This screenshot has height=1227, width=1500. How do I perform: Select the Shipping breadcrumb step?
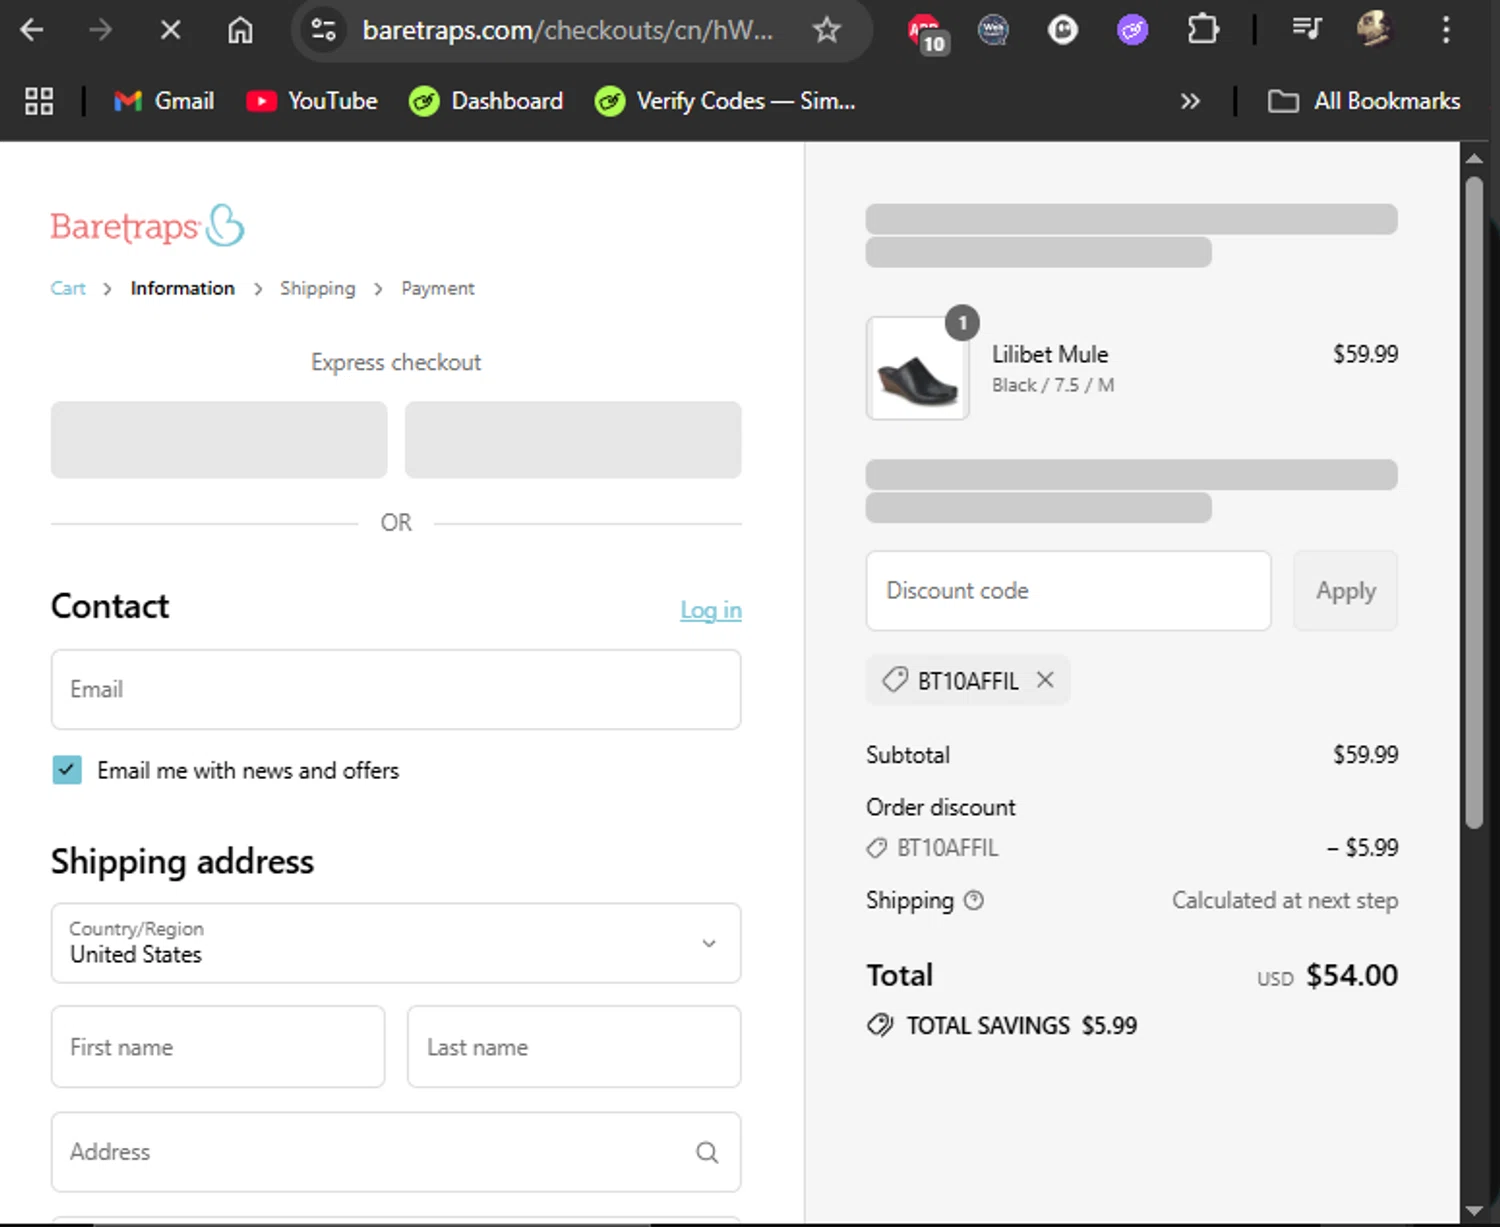pos(317,288)
